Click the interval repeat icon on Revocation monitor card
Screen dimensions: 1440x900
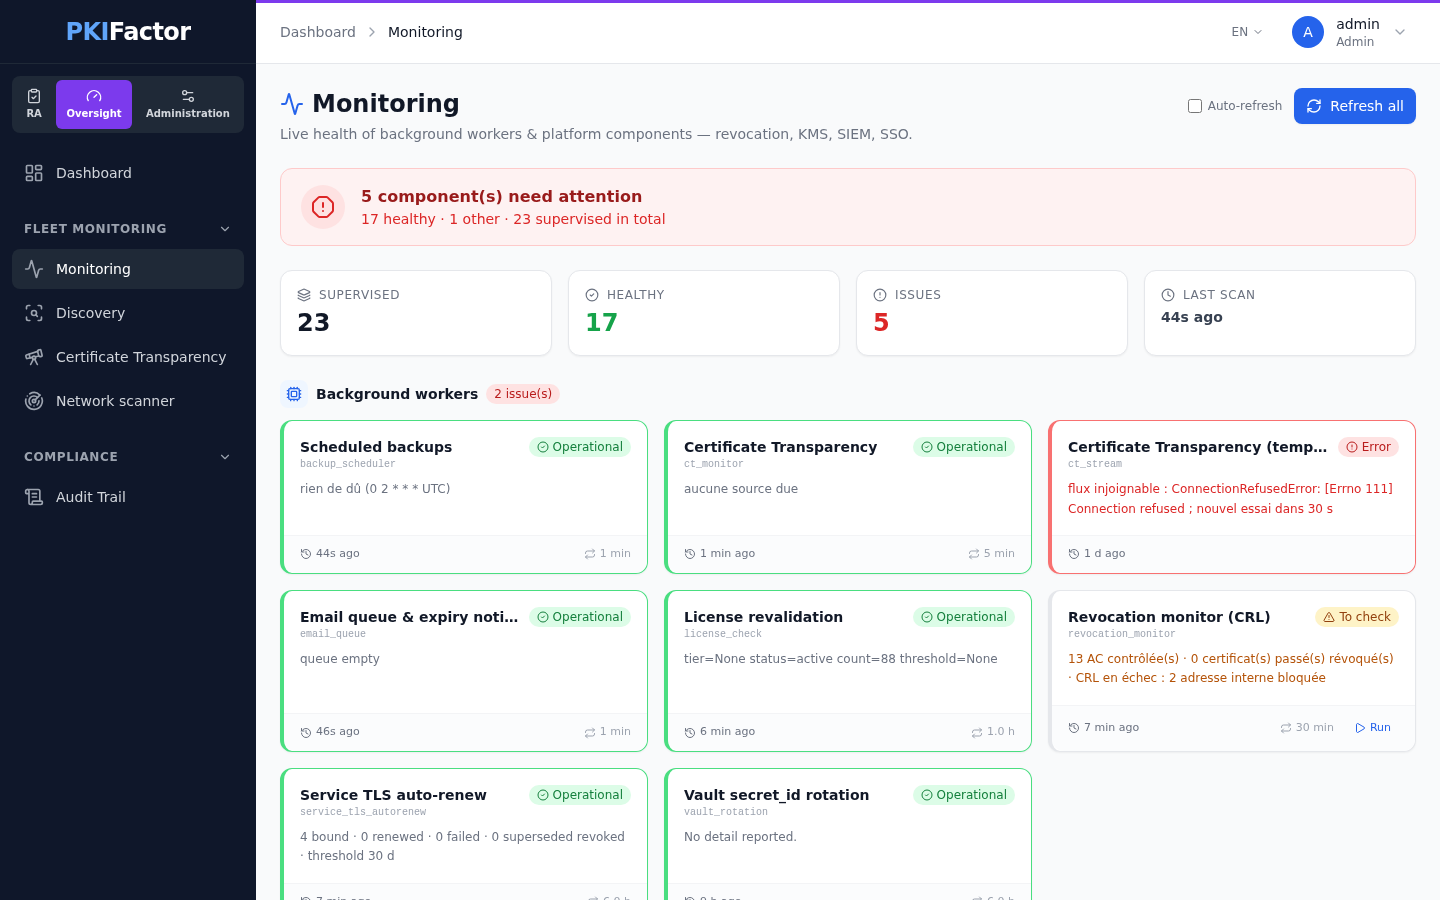click(x=1286, y=728)
